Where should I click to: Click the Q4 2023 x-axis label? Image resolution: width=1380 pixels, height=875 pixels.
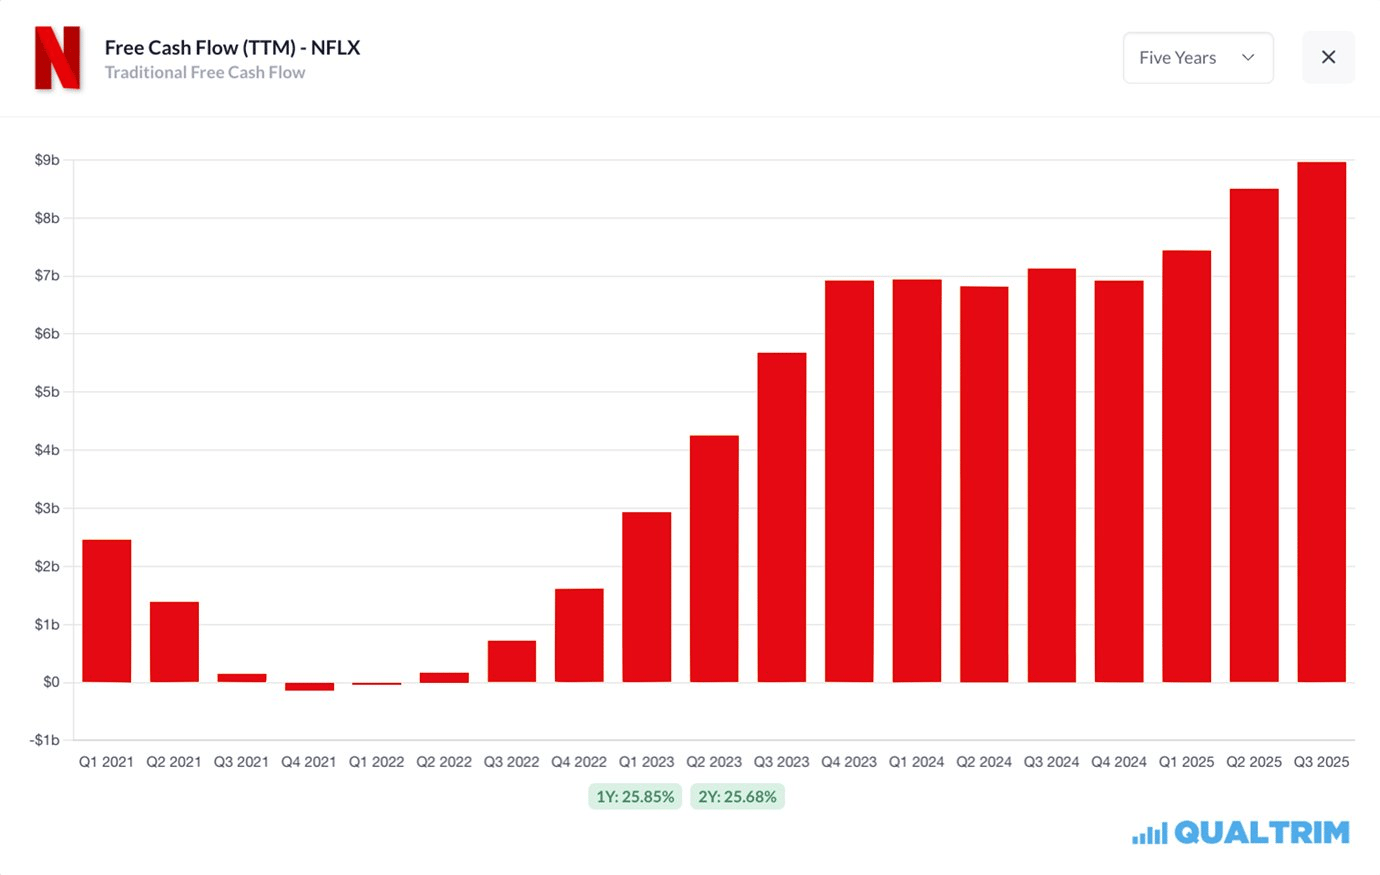(849, 762)
